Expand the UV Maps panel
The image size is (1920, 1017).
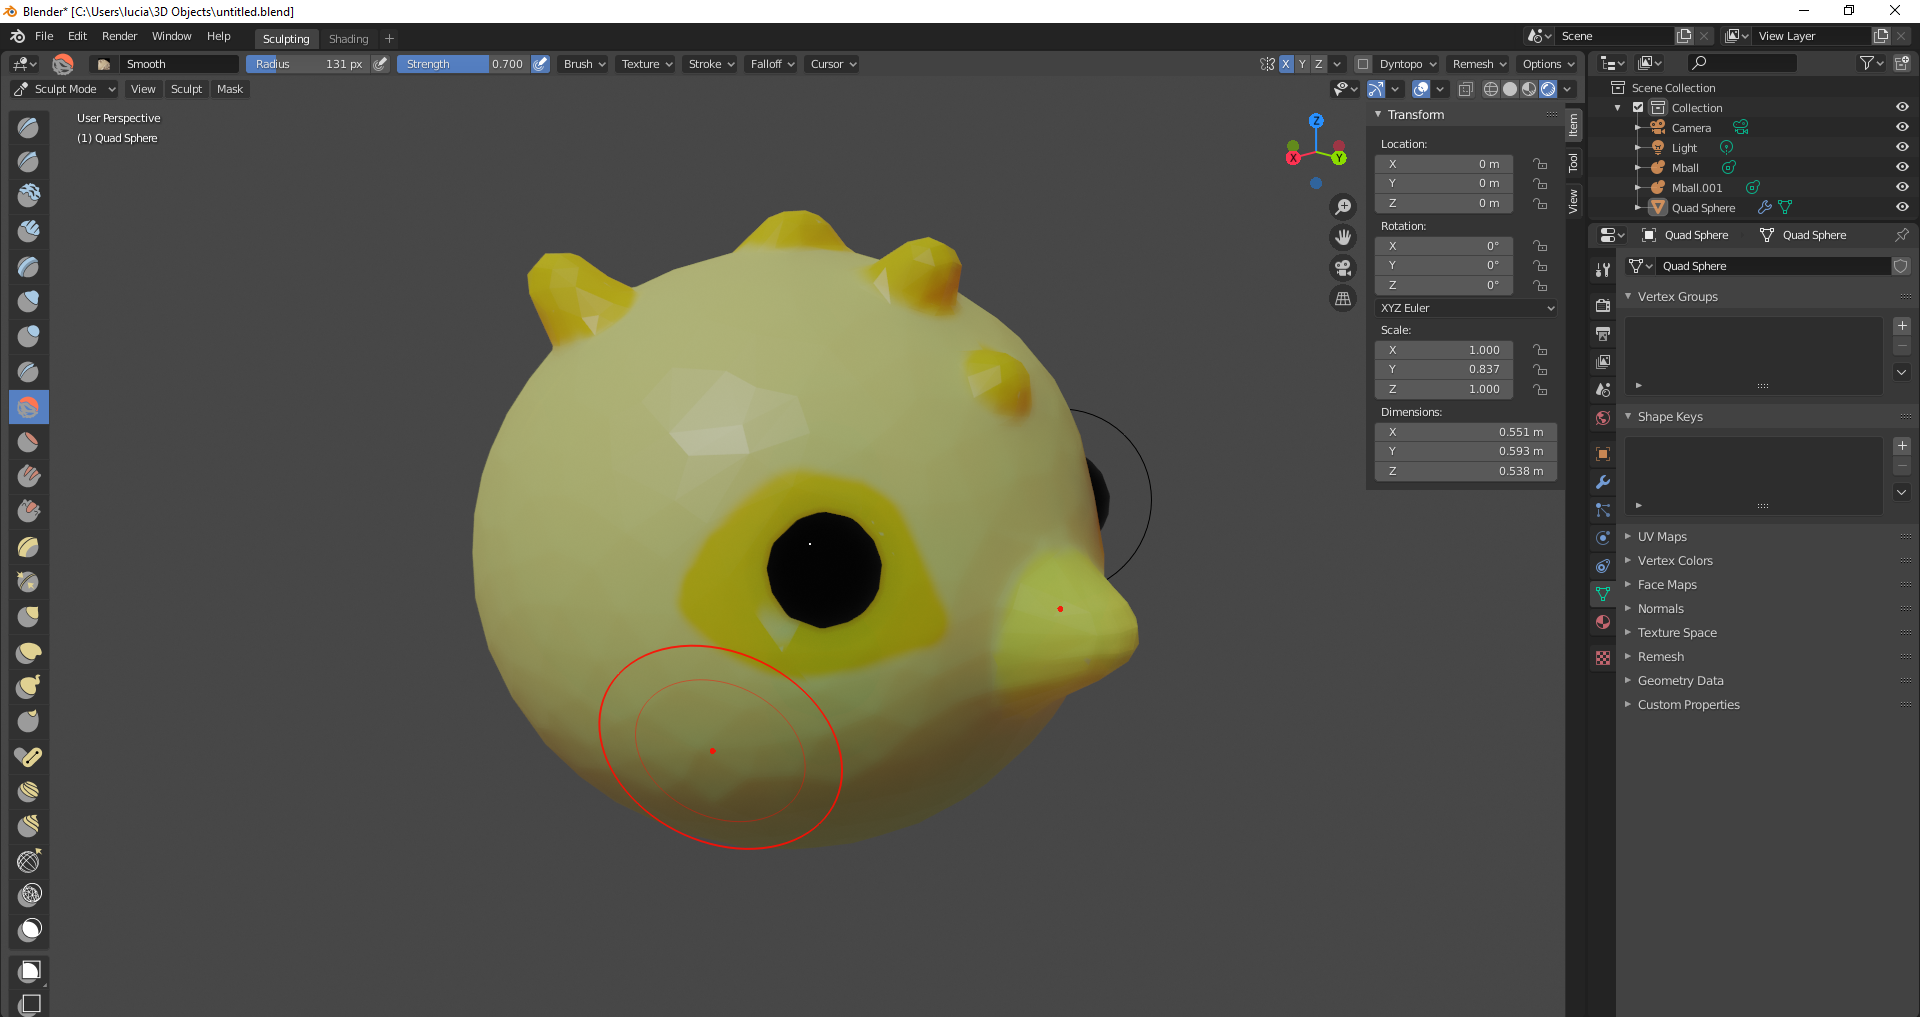pyautogui.click(x=1662, y=537)
